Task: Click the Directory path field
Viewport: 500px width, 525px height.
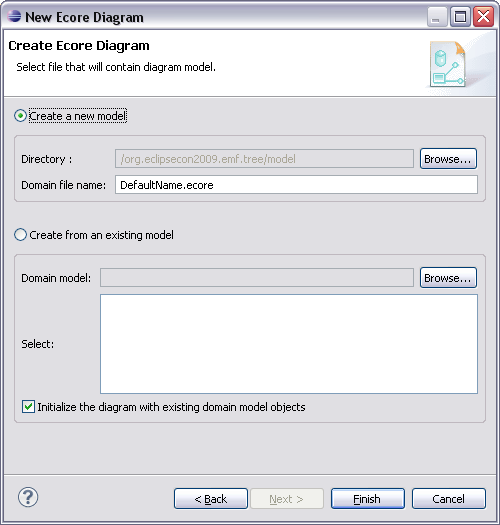Action: click(264, 159)
